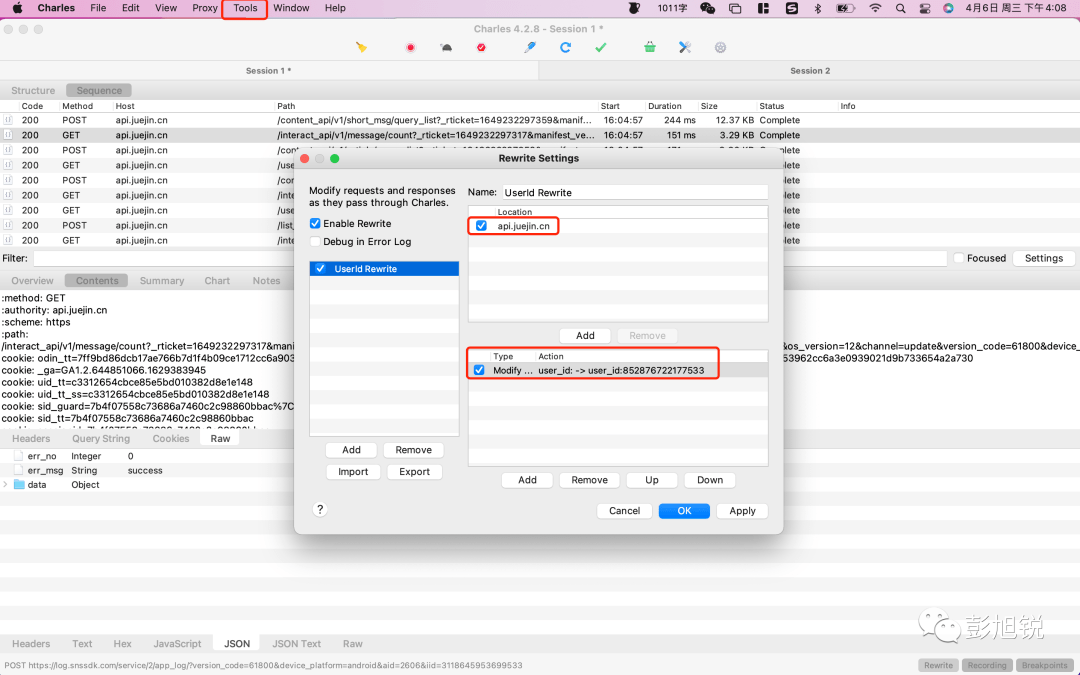Open the Query String tab
Screen dimensions: 1080x675
tap(101, 439)
